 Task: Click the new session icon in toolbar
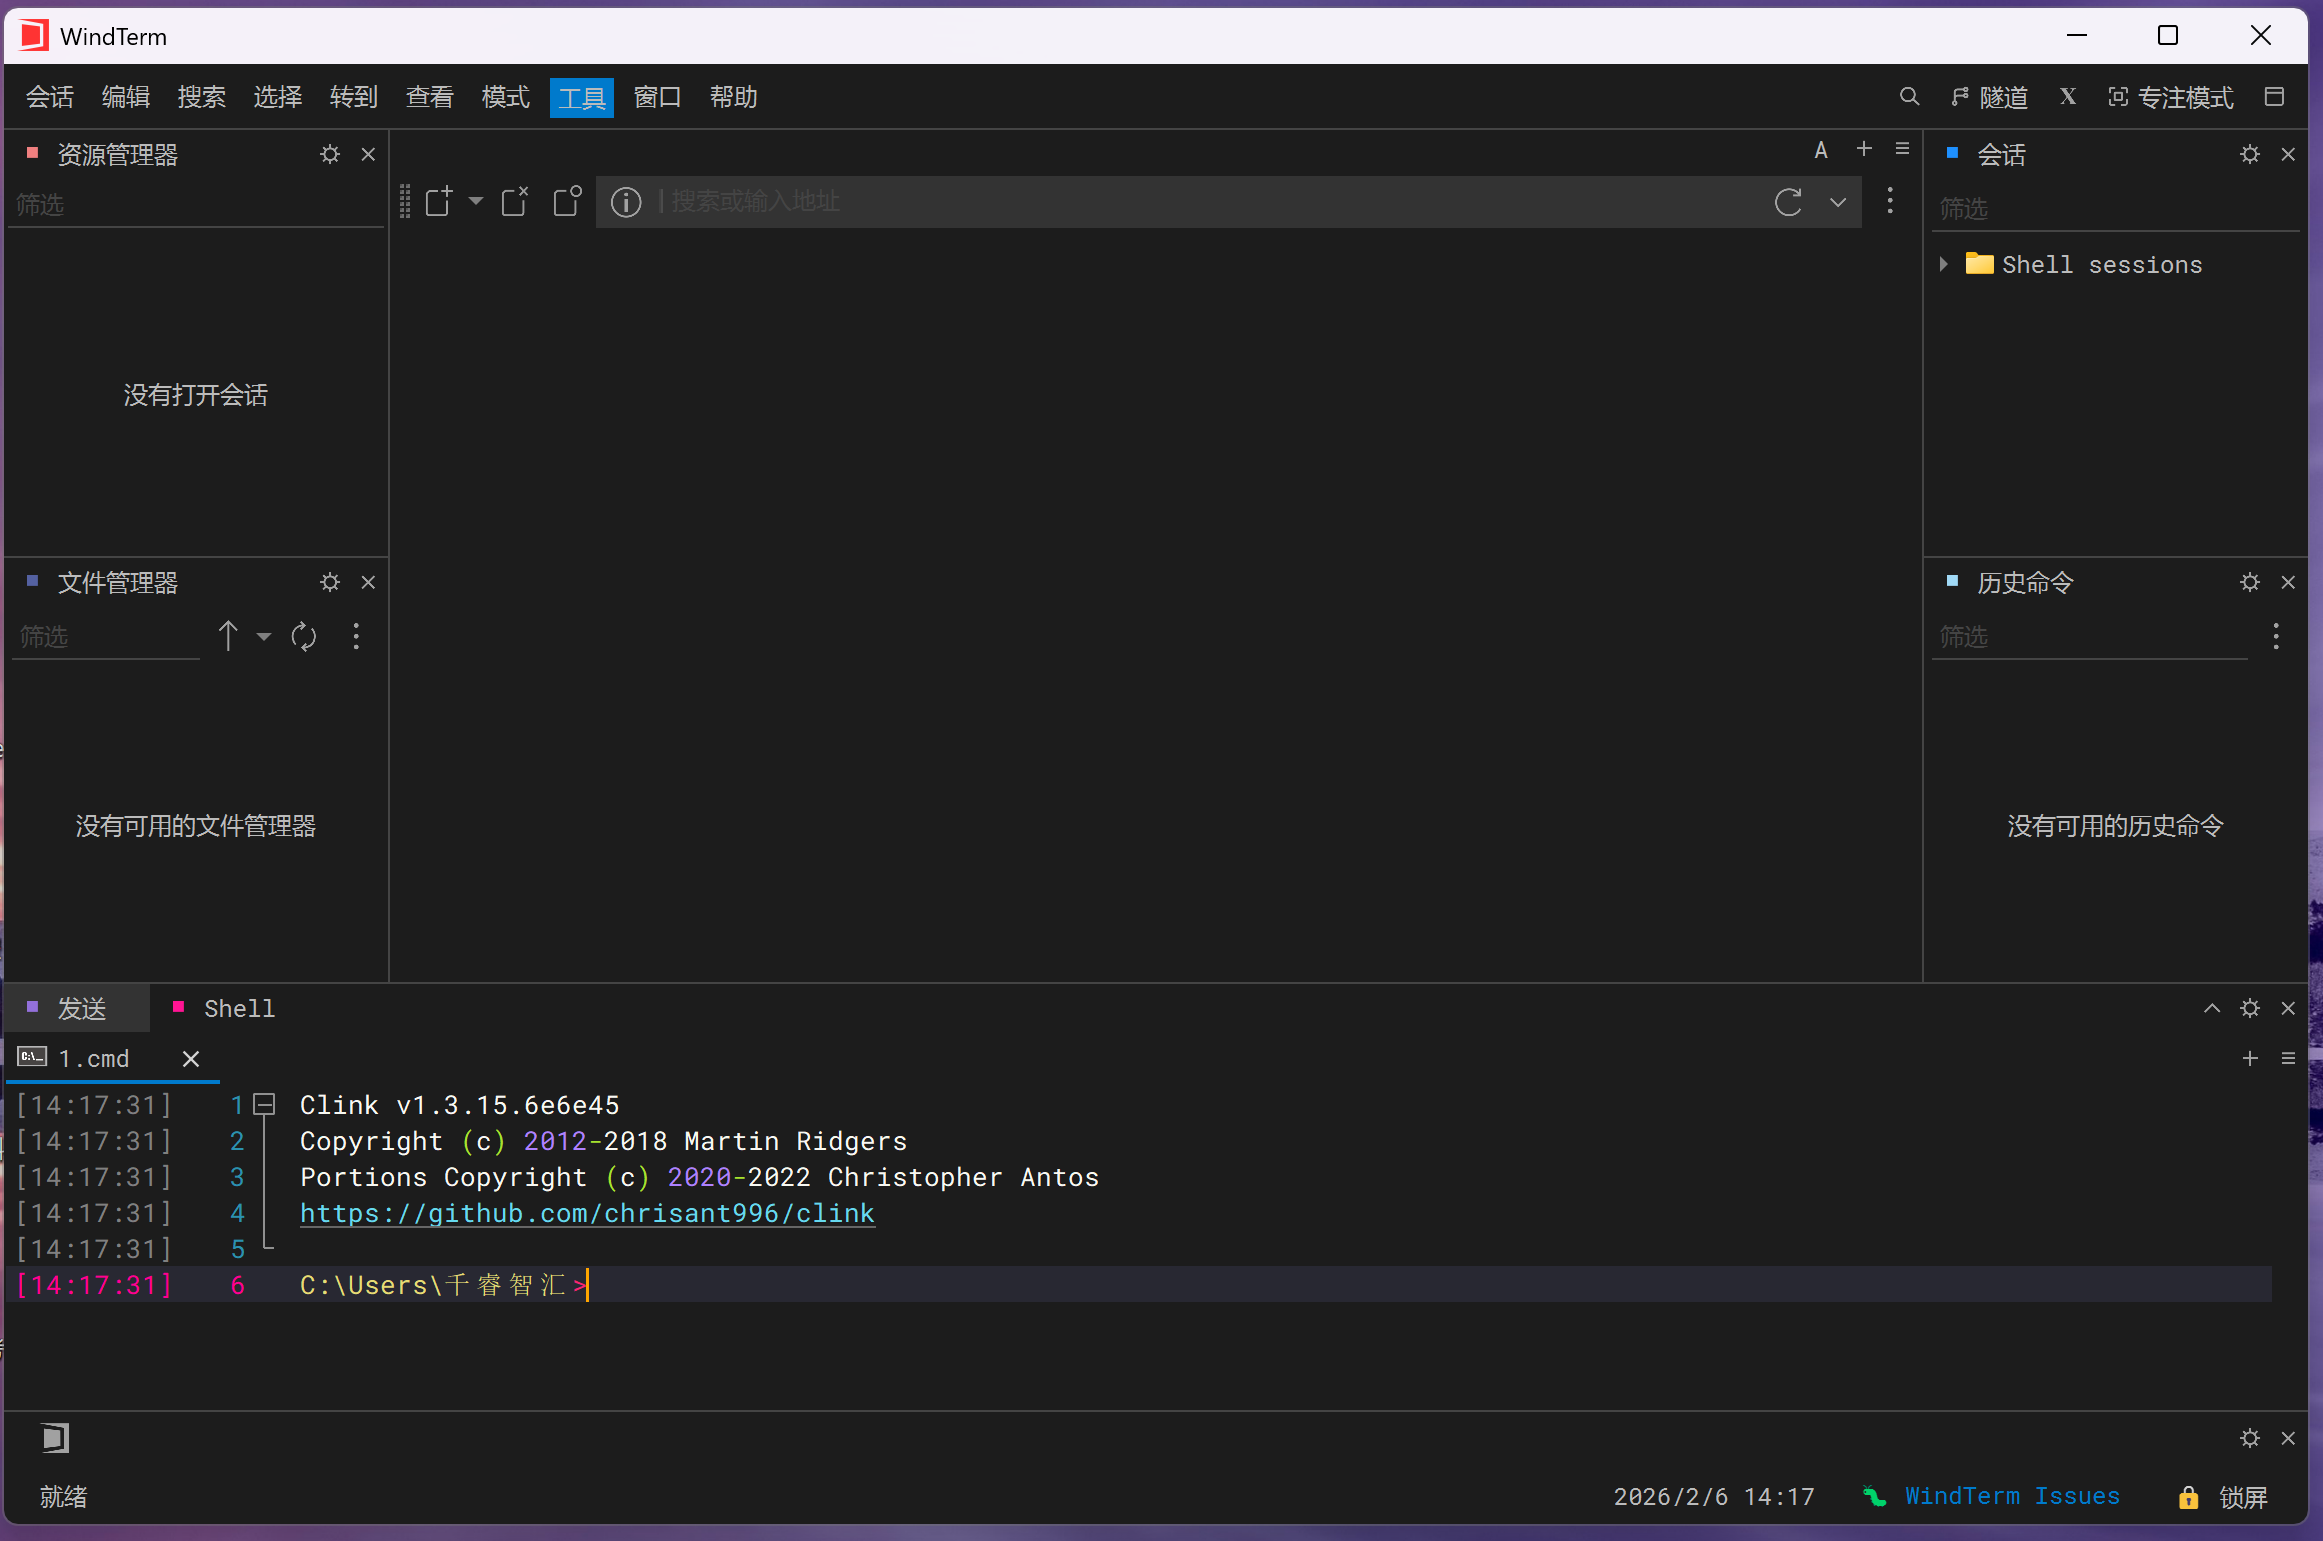click(439, 202)
